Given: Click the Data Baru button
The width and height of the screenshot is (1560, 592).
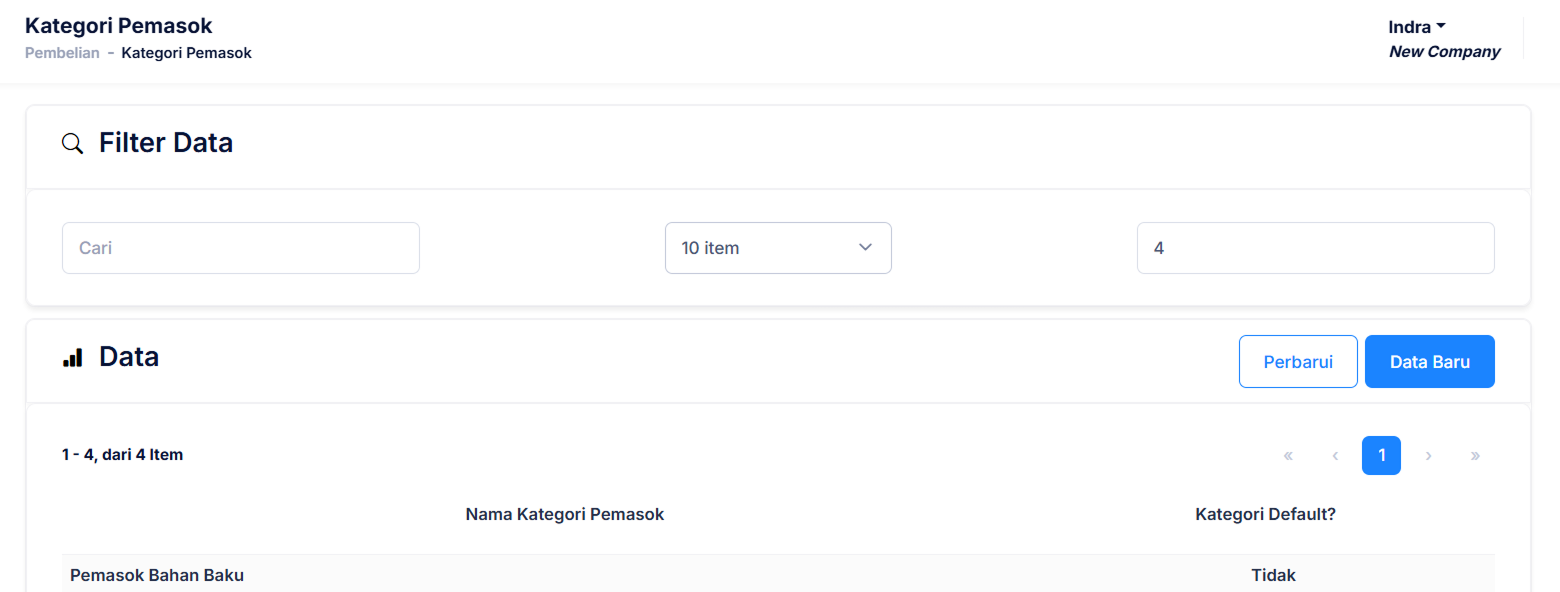Looking at the screenshot, I should [x=1429, y=361].
